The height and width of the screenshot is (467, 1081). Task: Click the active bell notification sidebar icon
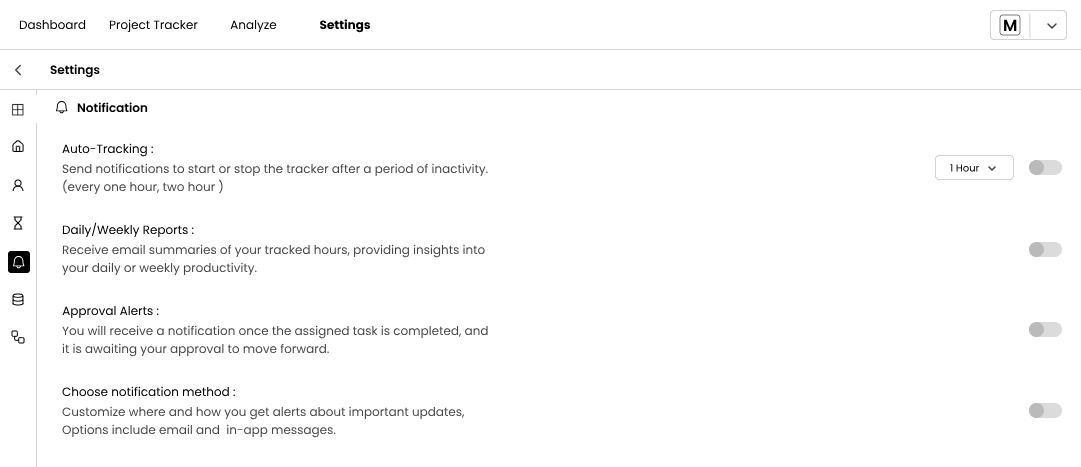[x=18, y=262]
